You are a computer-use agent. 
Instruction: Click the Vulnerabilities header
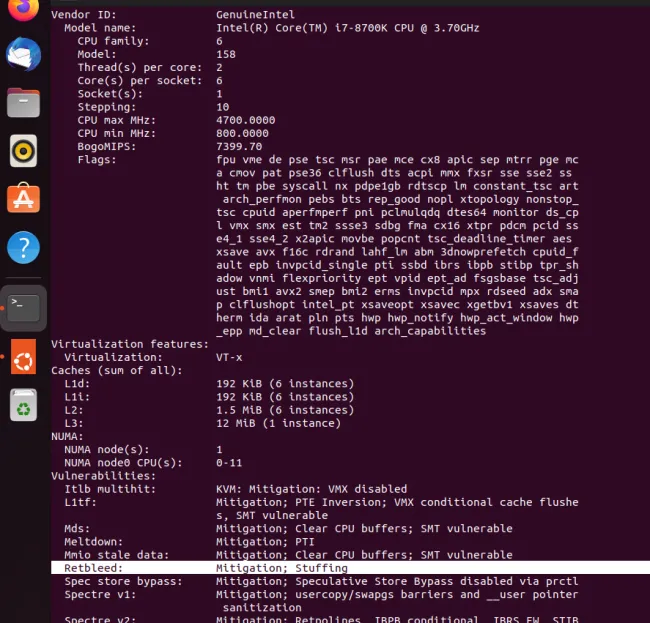pyautogui.click(x=104, y=476)
